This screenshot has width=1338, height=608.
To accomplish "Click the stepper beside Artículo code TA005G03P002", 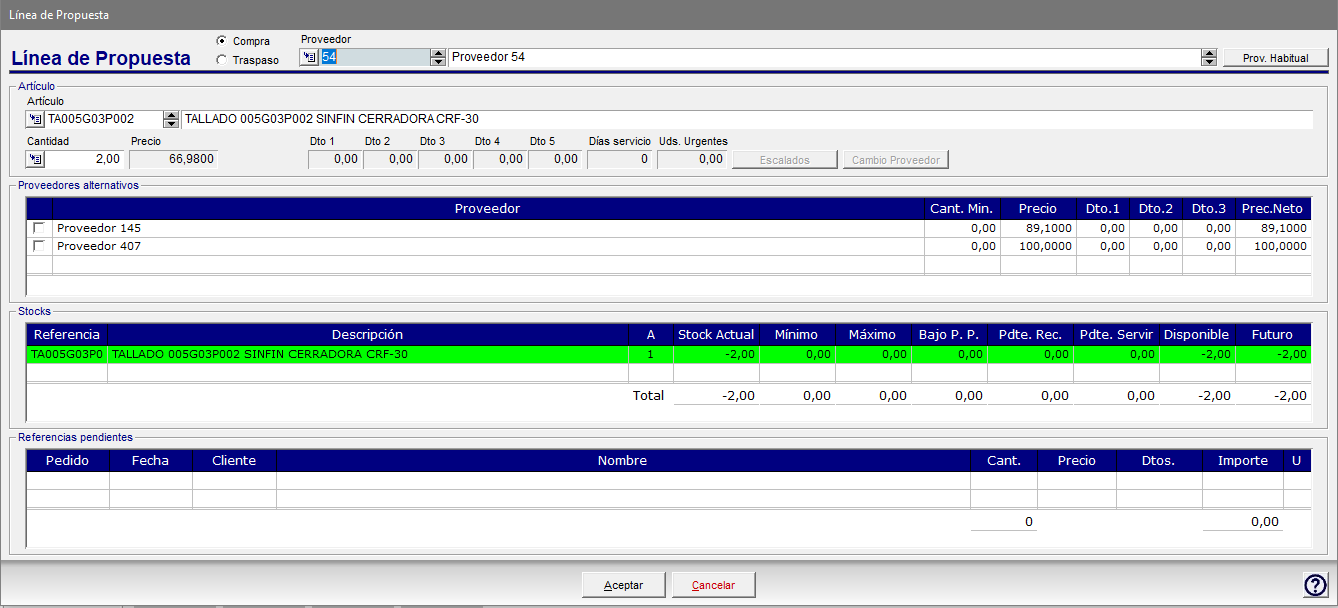I will pos(171,119).
